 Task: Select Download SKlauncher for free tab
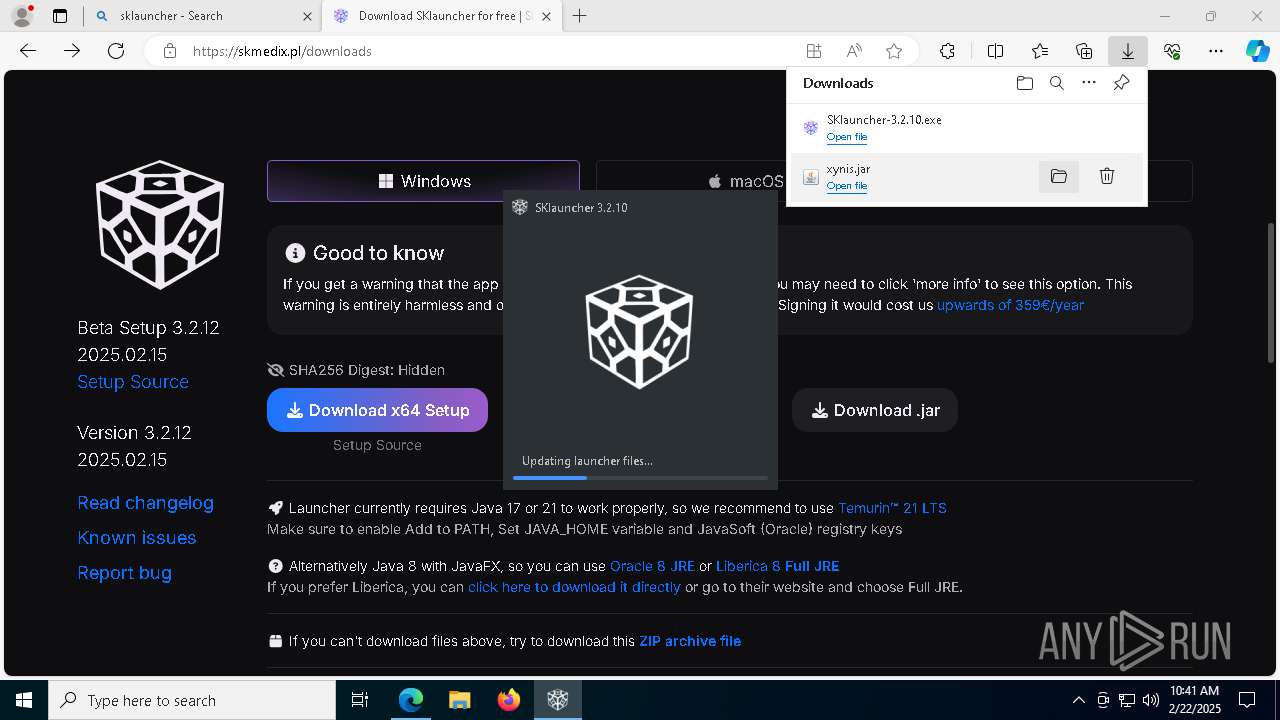pyautogui.click(x=443, y=16)
